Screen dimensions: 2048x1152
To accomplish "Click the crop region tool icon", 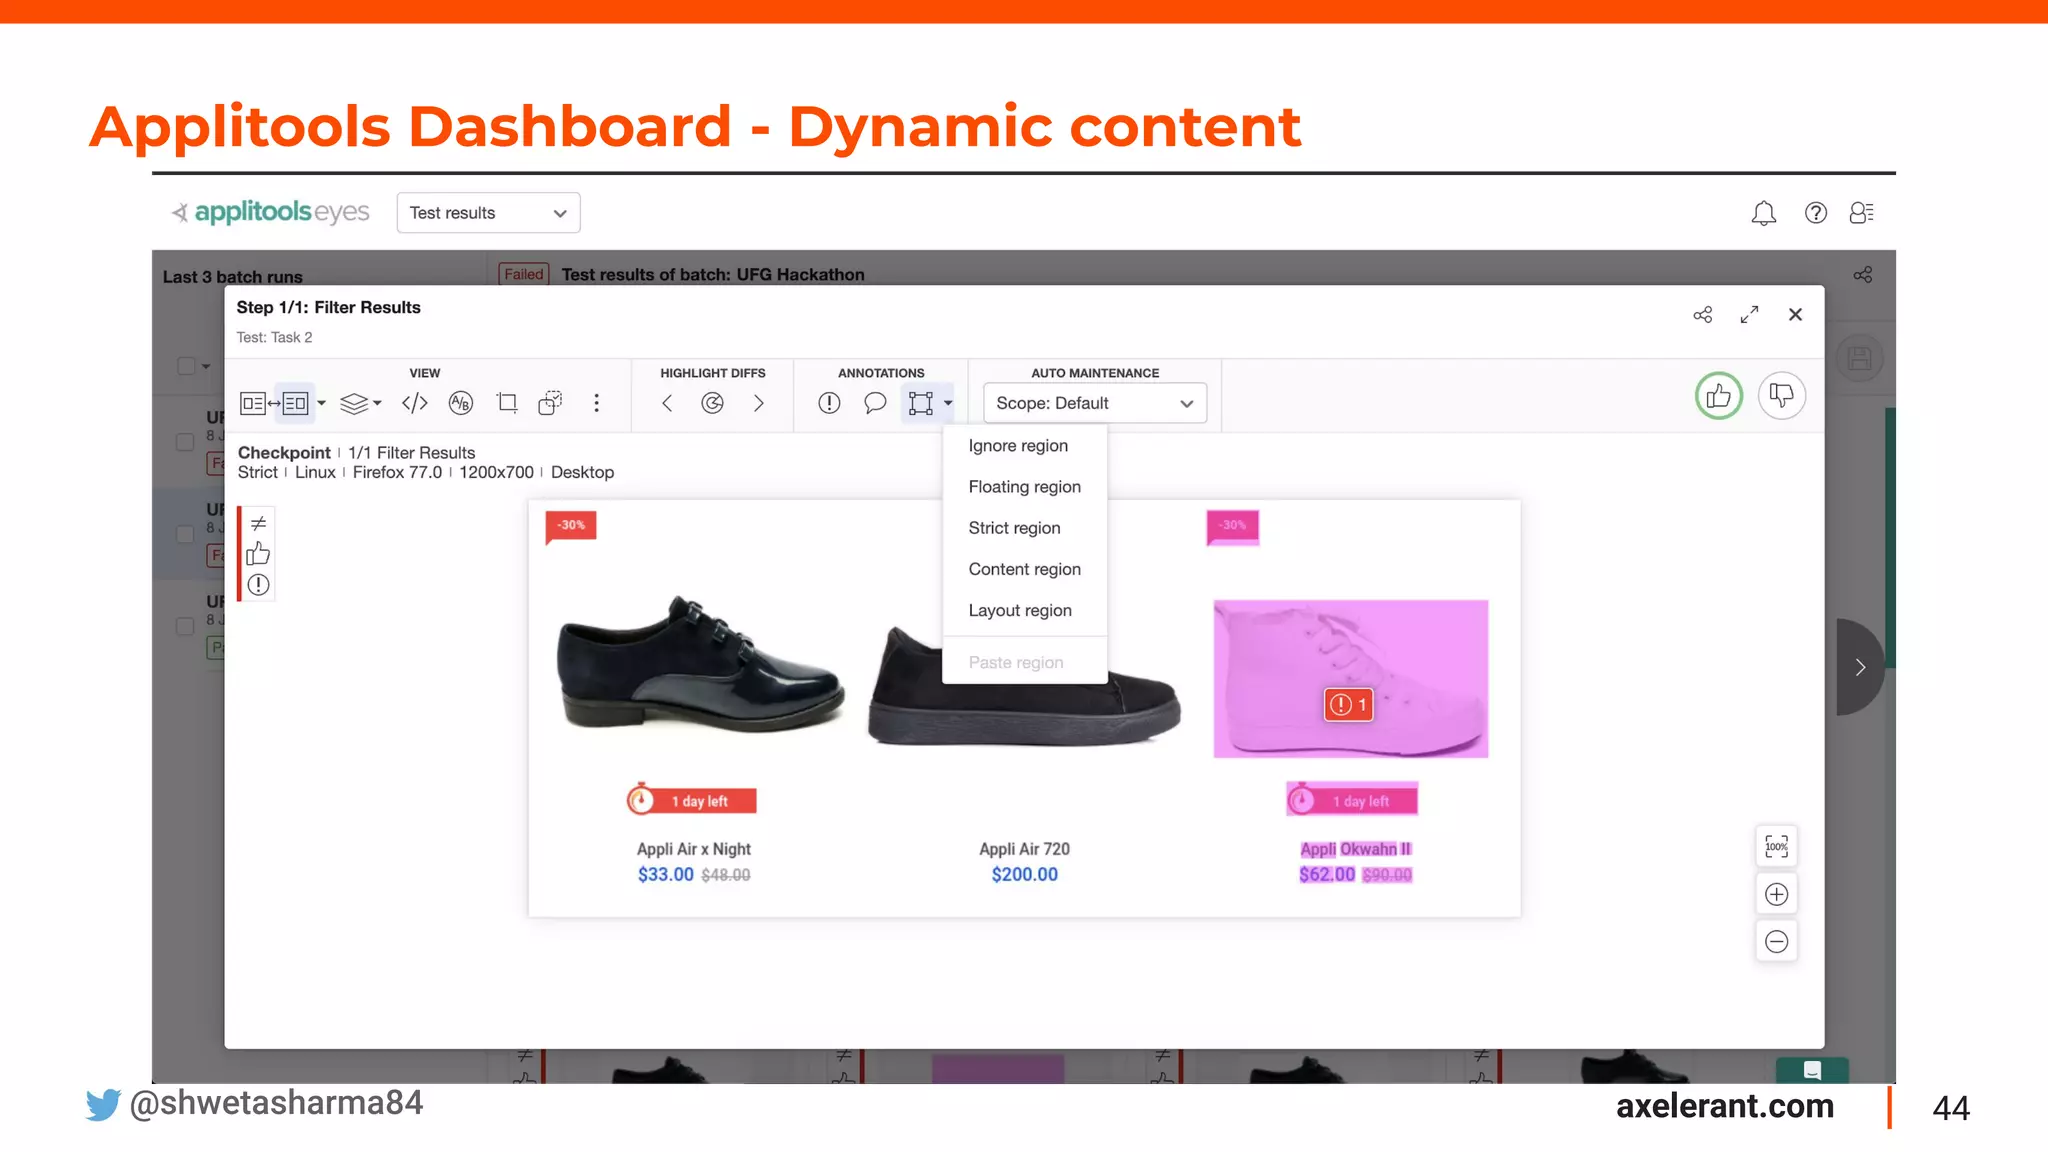I will point(507,403).
